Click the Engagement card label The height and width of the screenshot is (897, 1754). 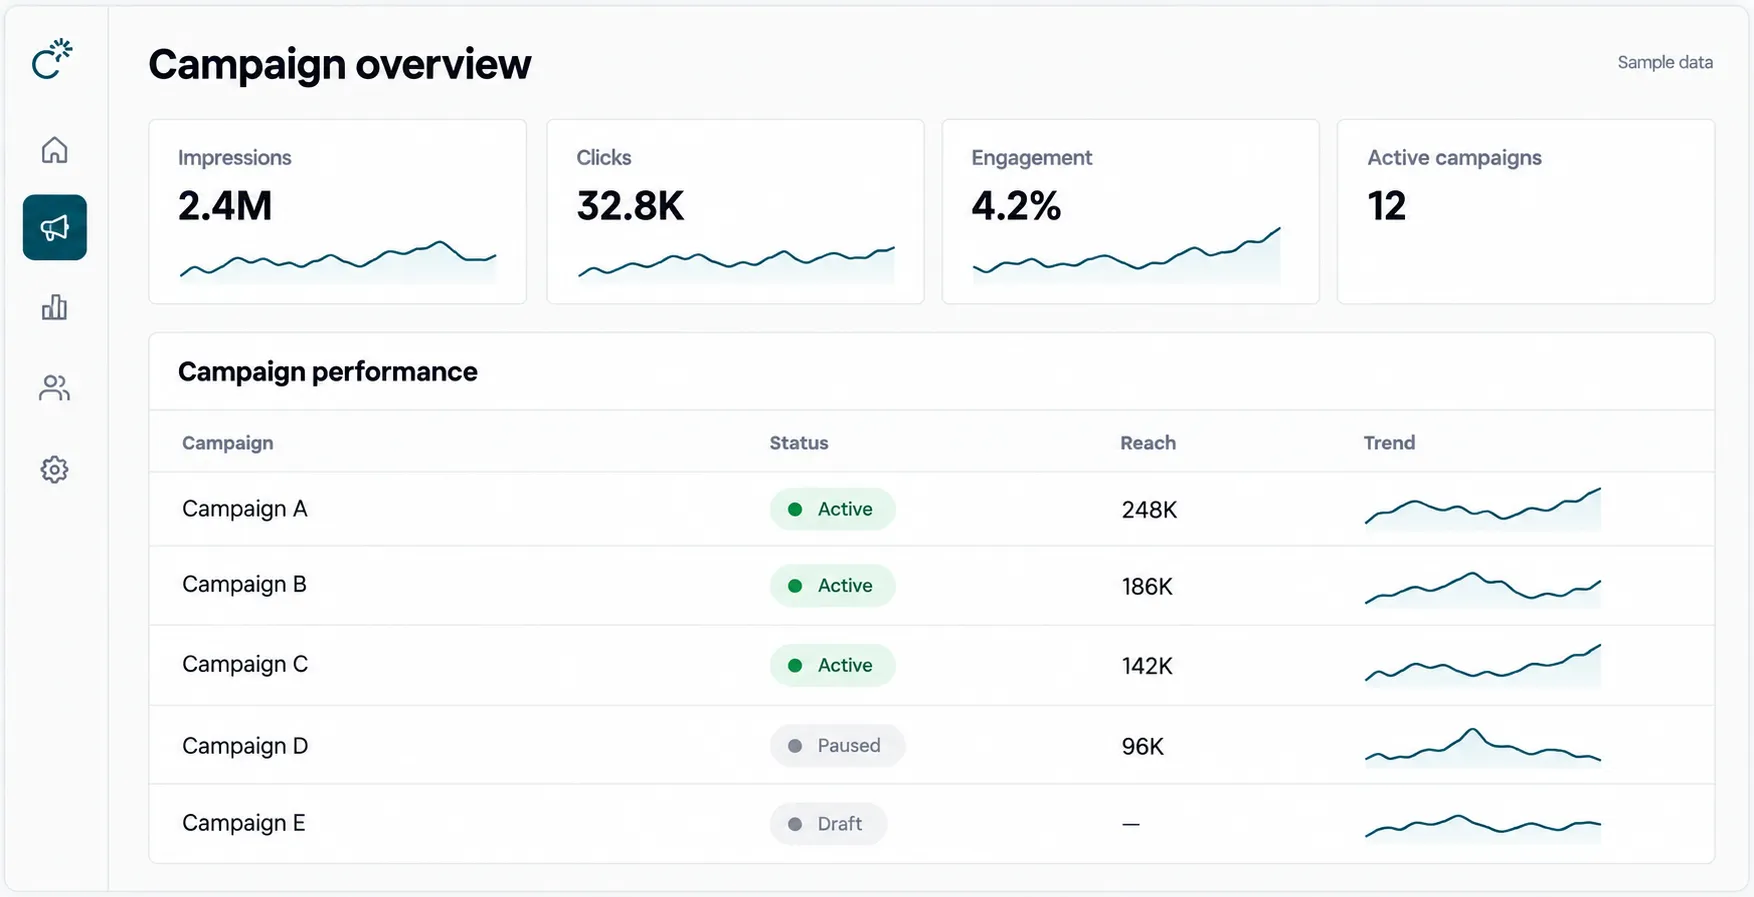[1032, 158]
